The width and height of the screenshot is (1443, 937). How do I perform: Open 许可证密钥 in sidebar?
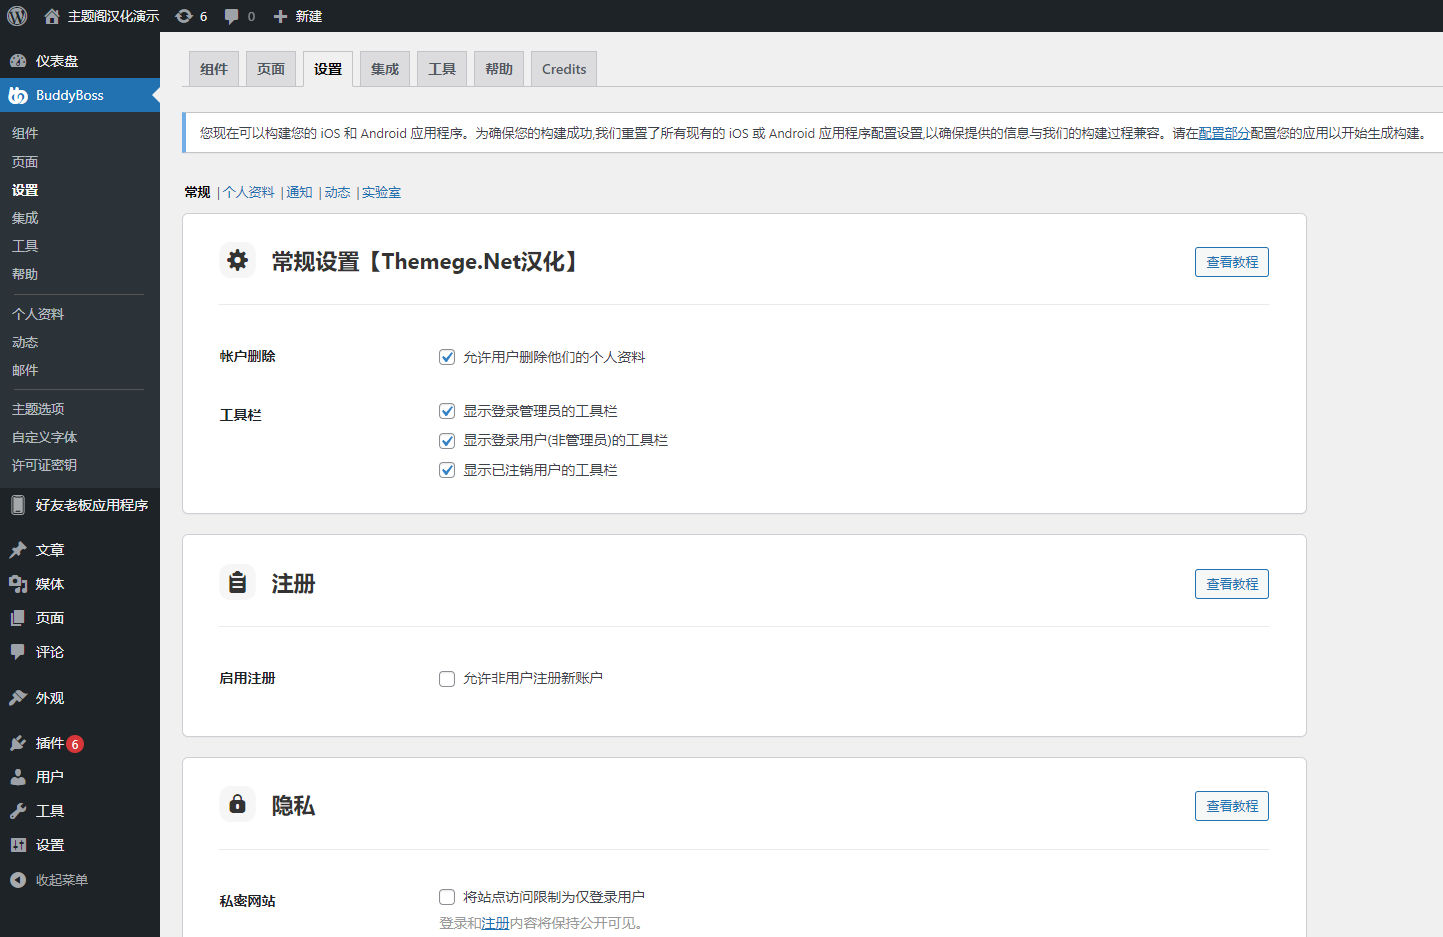45,465
